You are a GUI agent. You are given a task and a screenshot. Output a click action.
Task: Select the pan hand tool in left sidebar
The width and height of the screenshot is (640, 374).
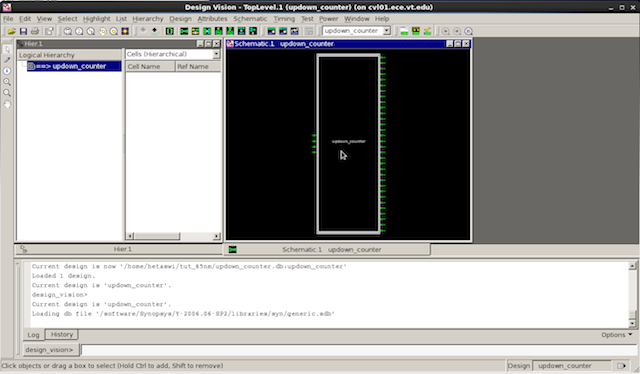pyautogui.click(x=7, y=104)
